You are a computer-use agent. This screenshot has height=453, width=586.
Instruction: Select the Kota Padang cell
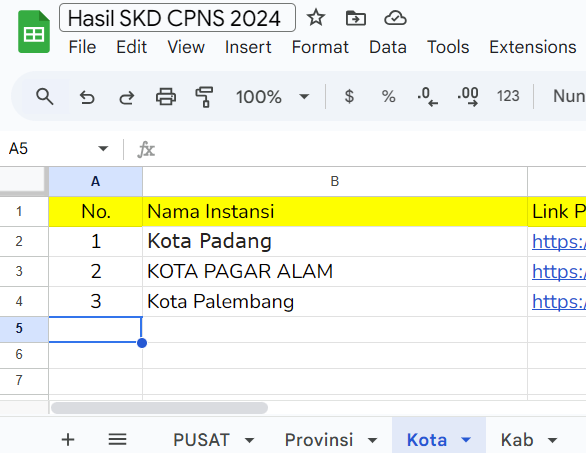pyautogui.click(x=335, y=241)
